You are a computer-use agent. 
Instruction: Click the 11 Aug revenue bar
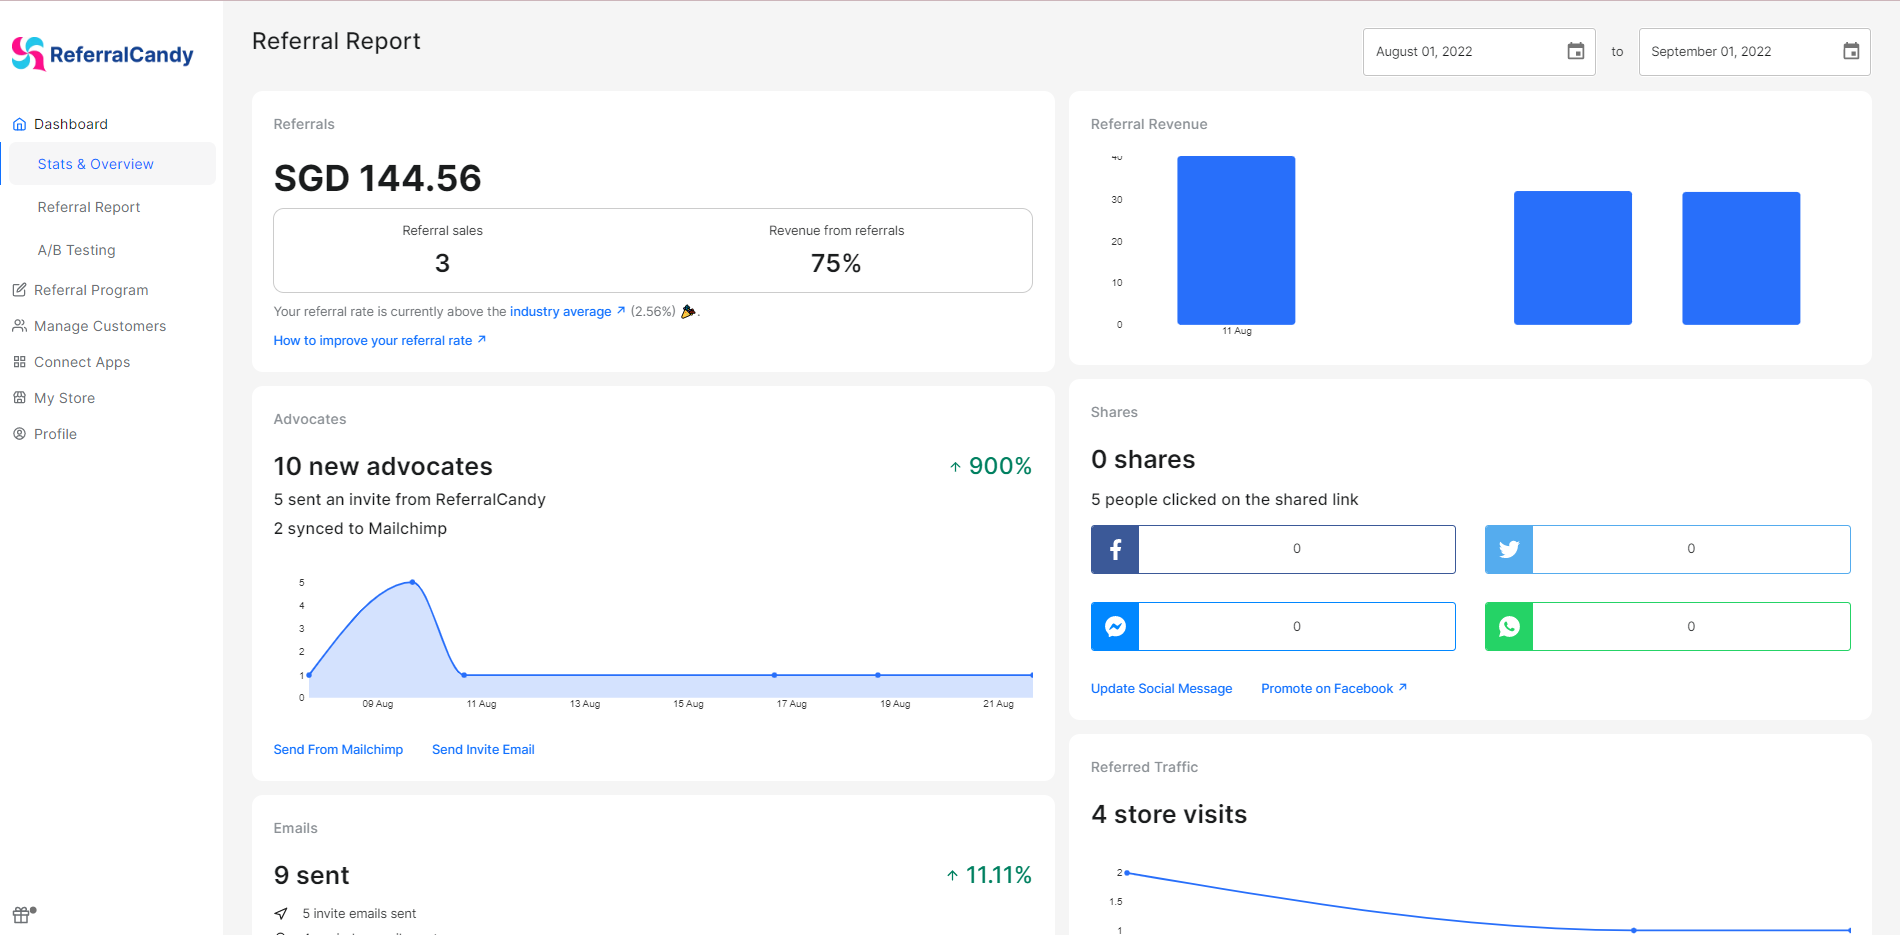pyautogui.click(x=1236, y=240)
